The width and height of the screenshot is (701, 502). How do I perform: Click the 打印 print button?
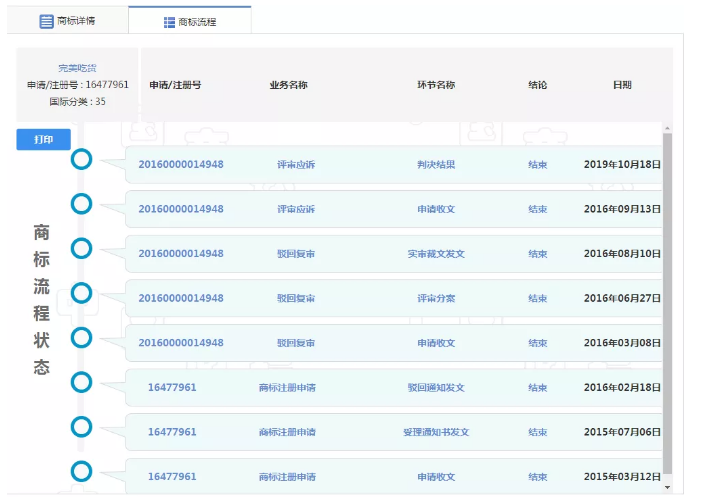[x=43, y=139]
